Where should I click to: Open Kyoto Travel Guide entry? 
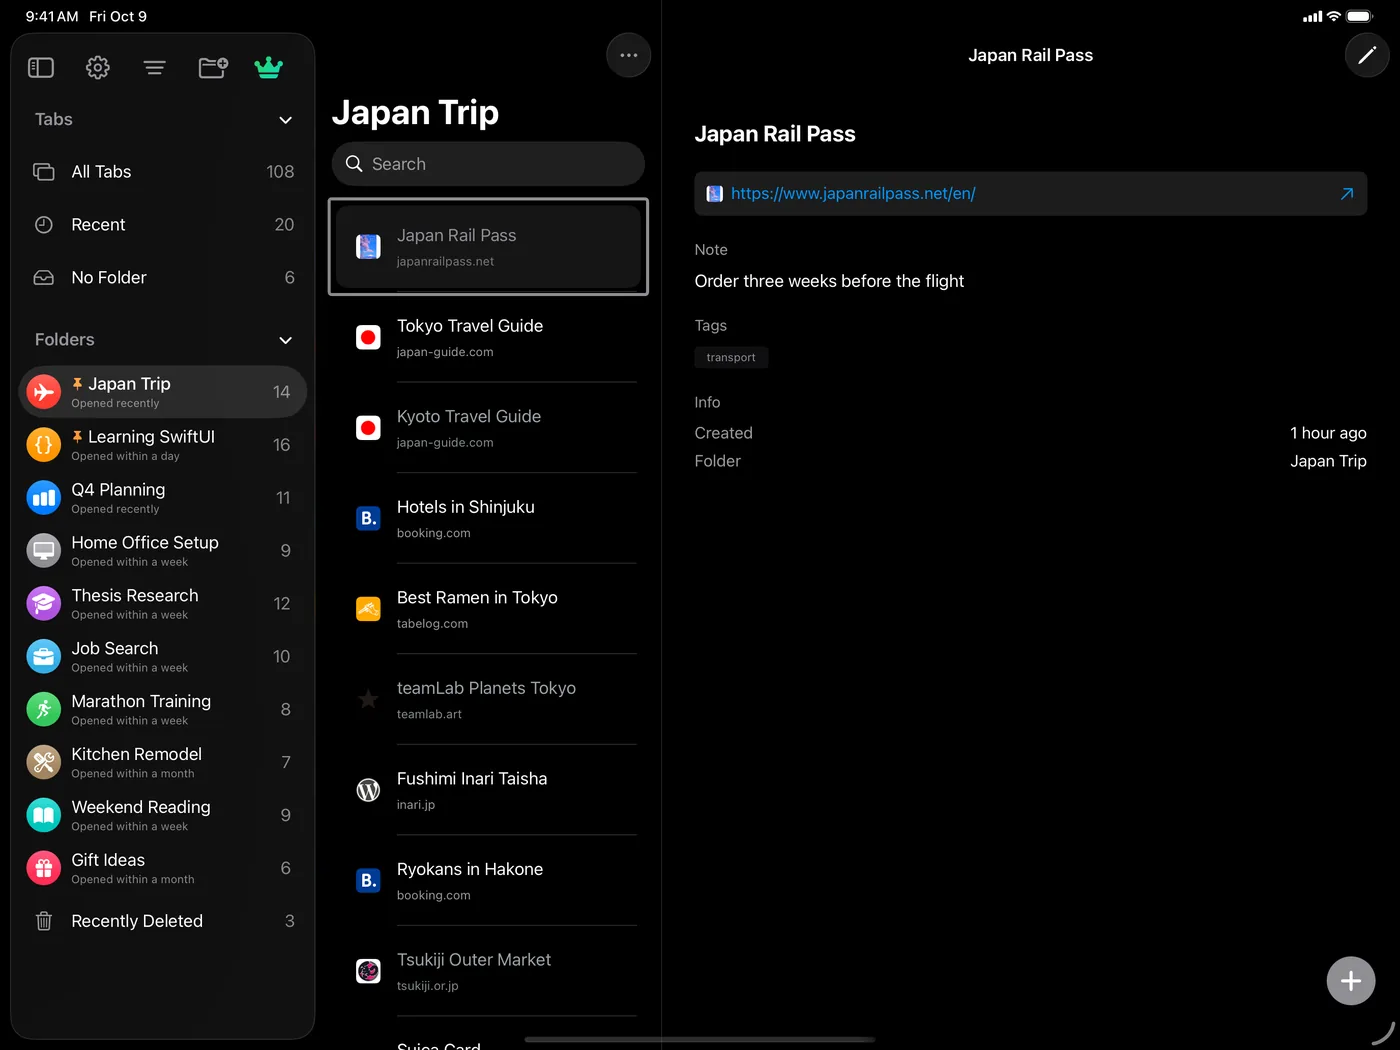coord(488,428)
